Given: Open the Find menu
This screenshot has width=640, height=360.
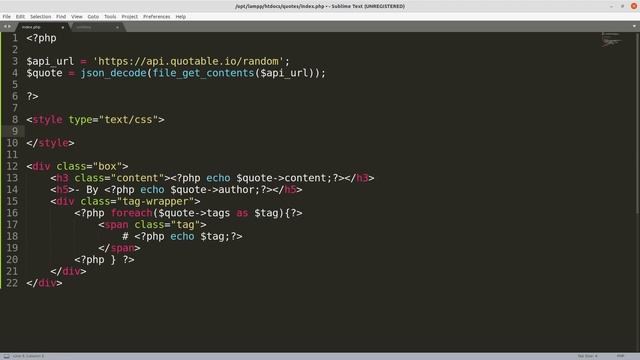Looking at the screenshot, I should click(x=61, y=17).
